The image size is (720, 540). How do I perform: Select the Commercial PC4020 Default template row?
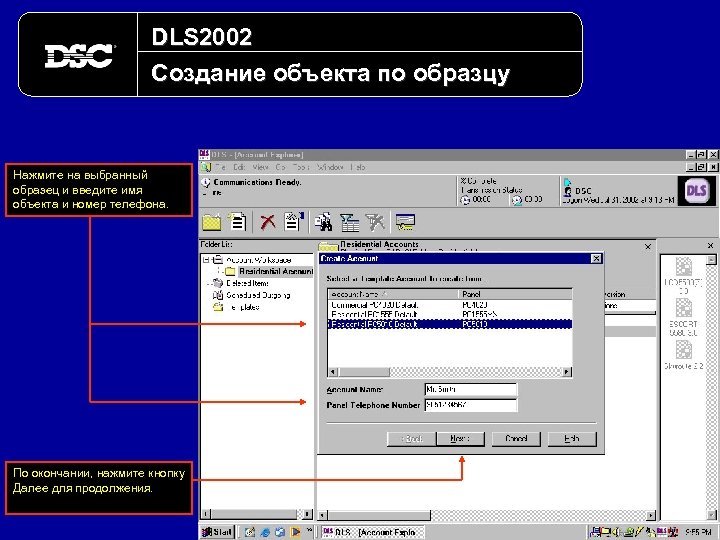coord(450,305)
